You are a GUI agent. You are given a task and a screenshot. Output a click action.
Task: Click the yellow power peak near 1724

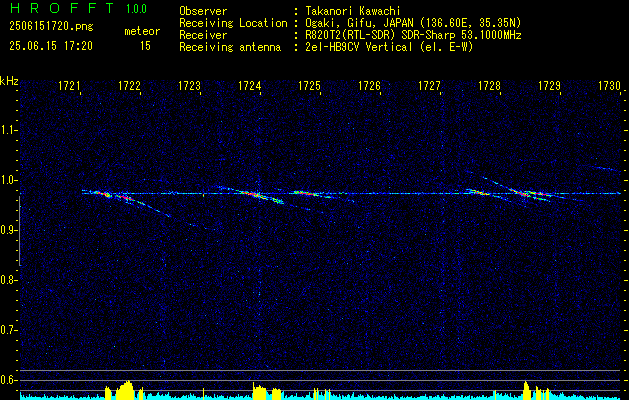click(x=260, y=392)
